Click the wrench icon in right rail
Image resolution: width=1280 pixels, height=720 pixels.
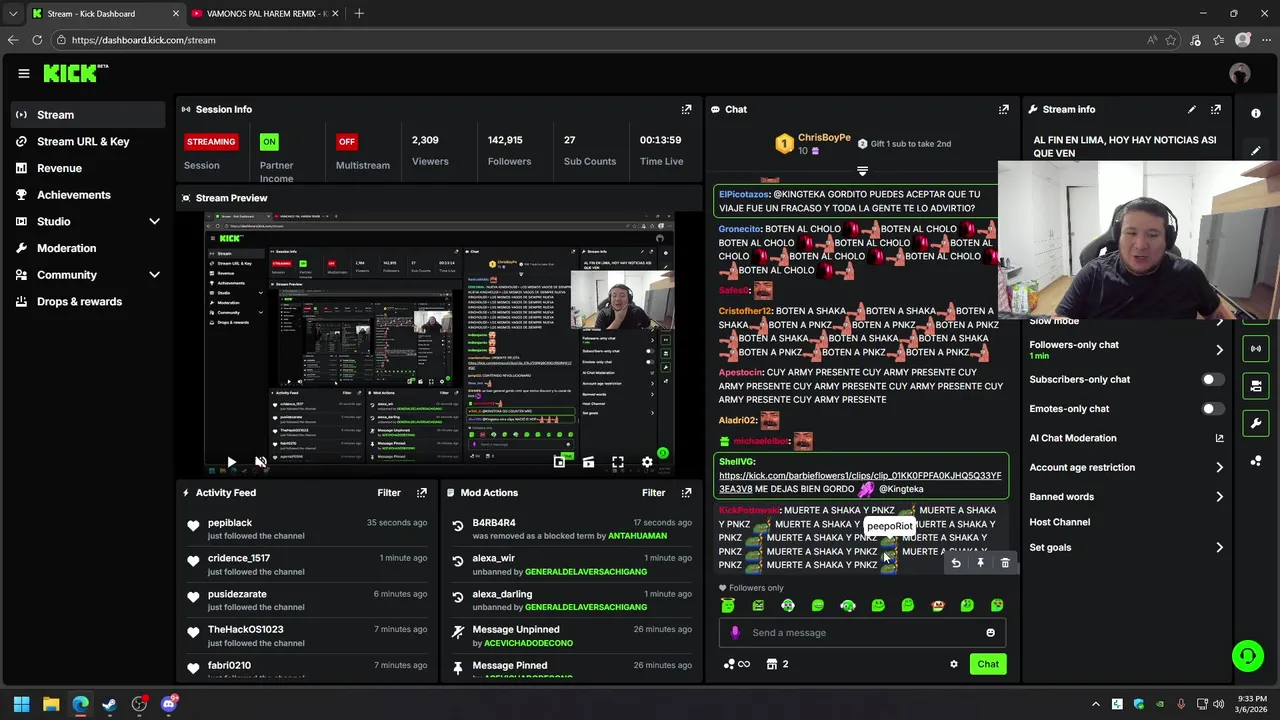point(1256,424)
